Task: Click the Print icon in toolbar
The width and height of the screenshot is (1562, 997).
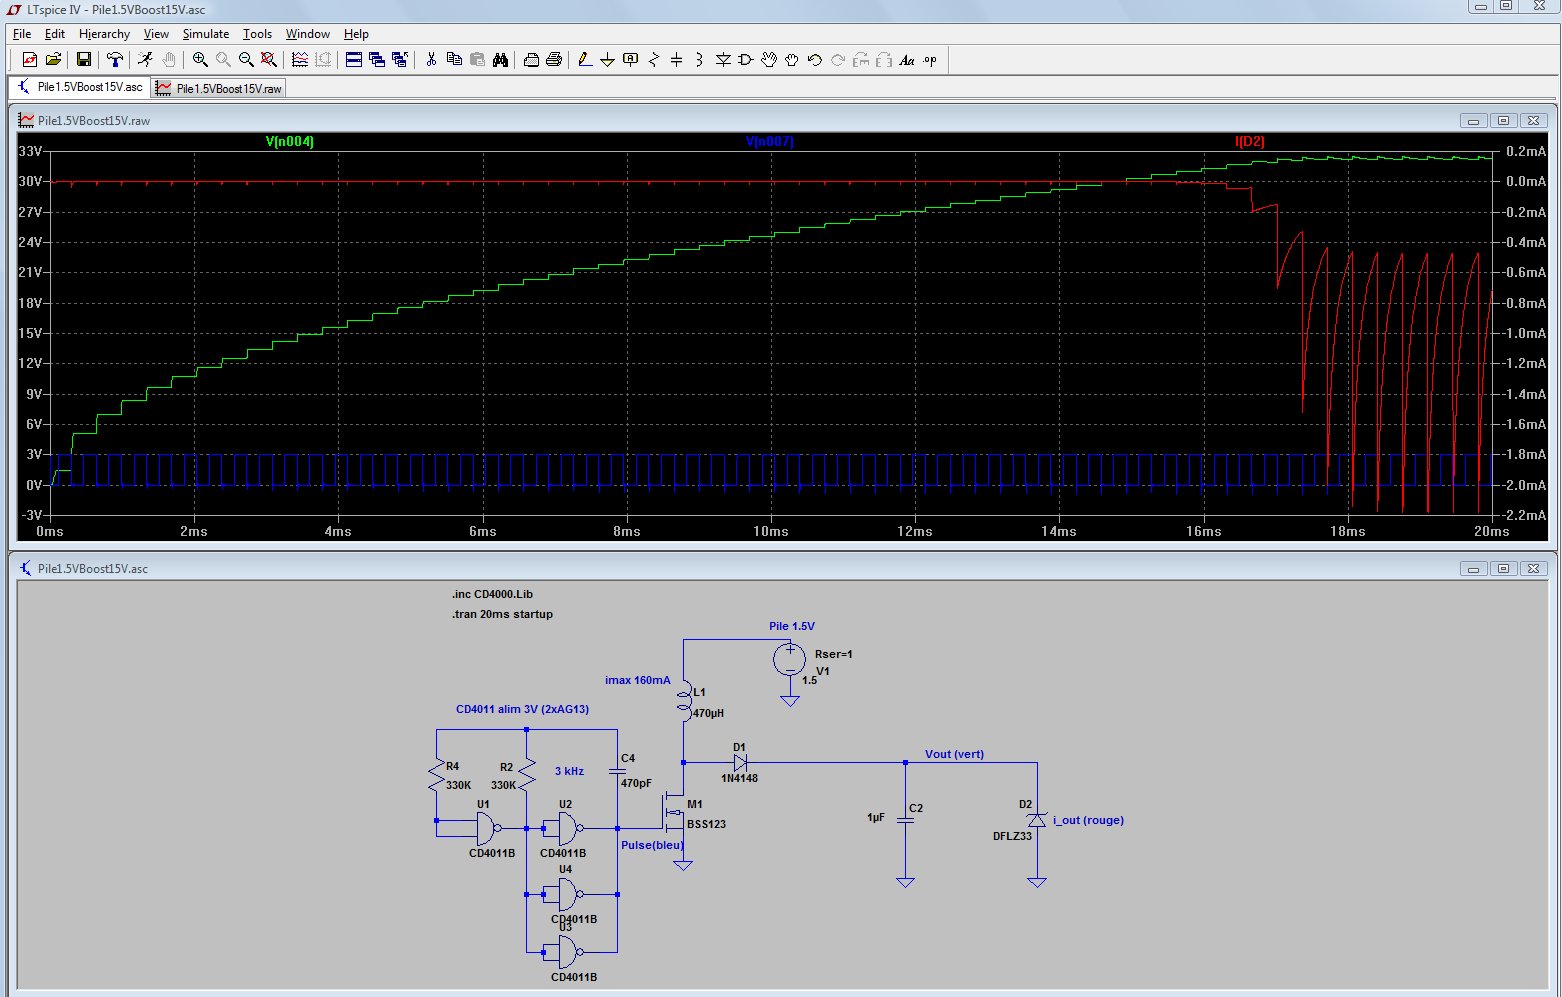Action: [553, 60]
